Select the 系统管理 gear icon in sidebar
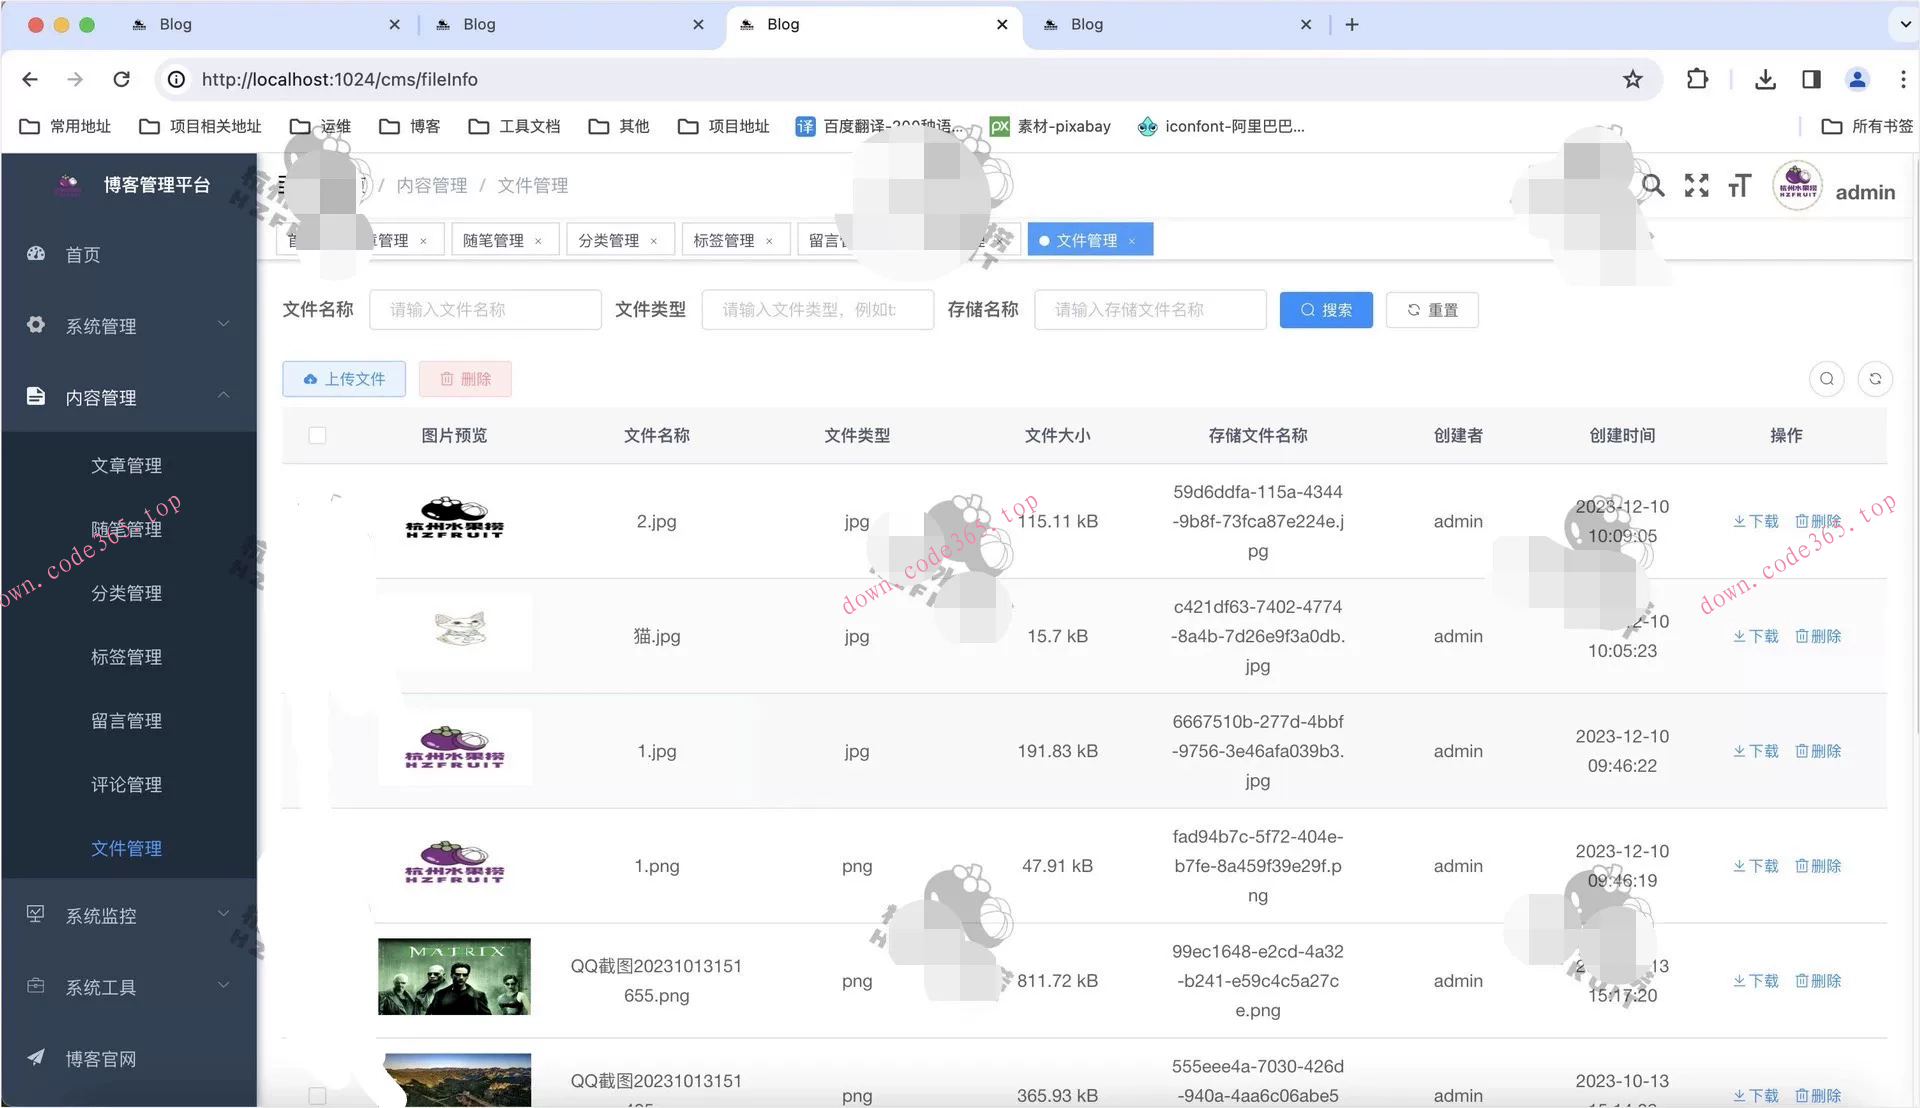Viewport: 1920px width, 1108px height. 36,324
